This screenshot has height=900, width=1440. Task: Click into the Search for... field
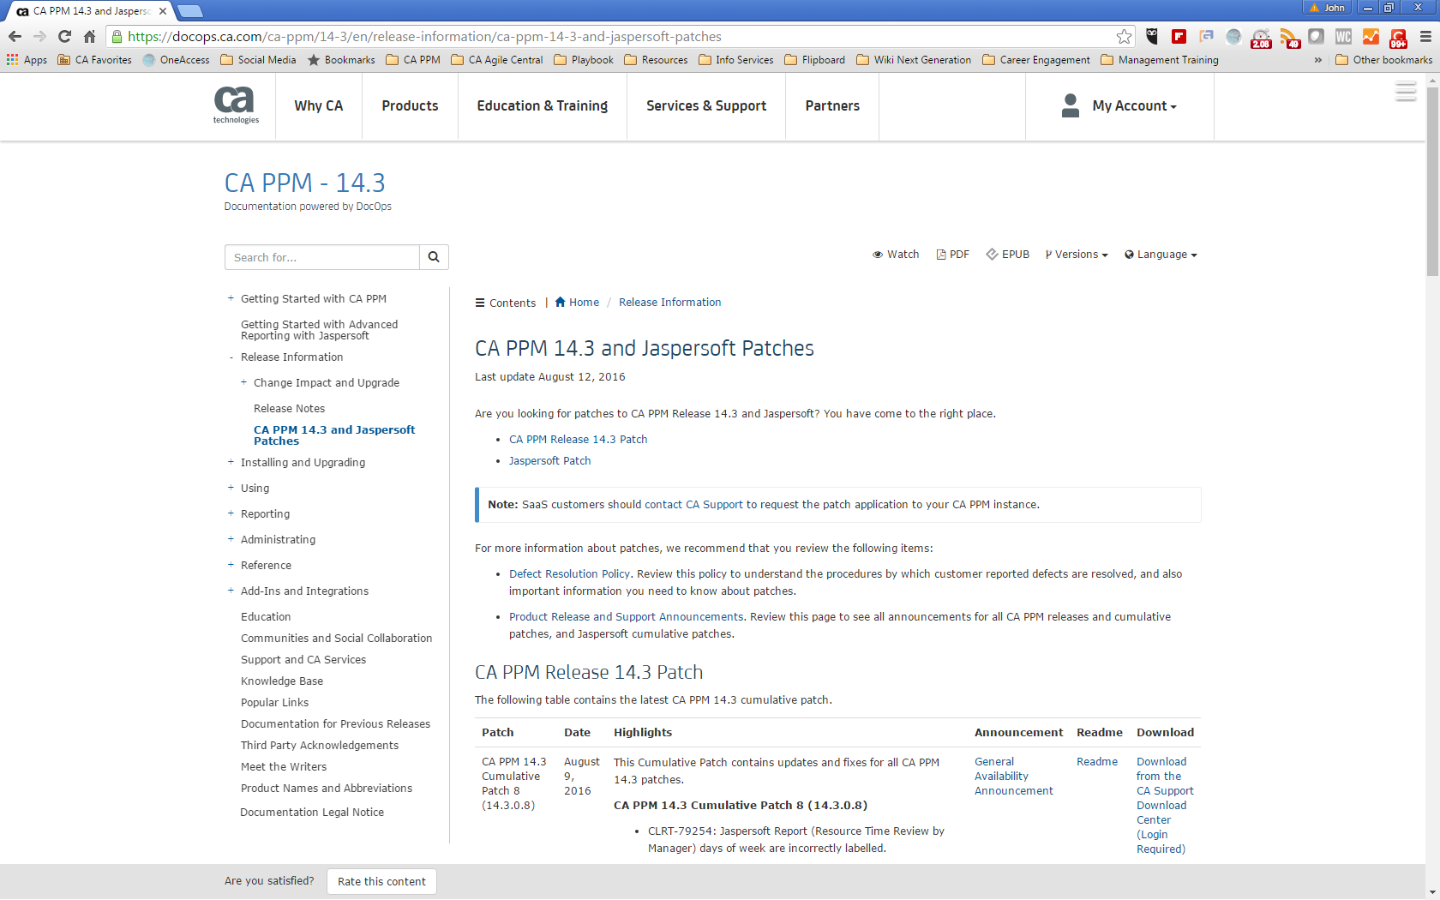[x=322, y=257]
